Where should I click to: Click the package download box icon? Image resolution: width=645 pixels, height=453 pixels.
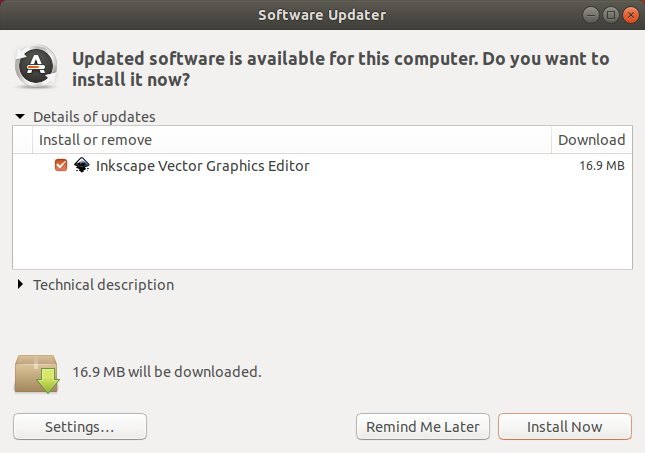(x=35, y=372)
